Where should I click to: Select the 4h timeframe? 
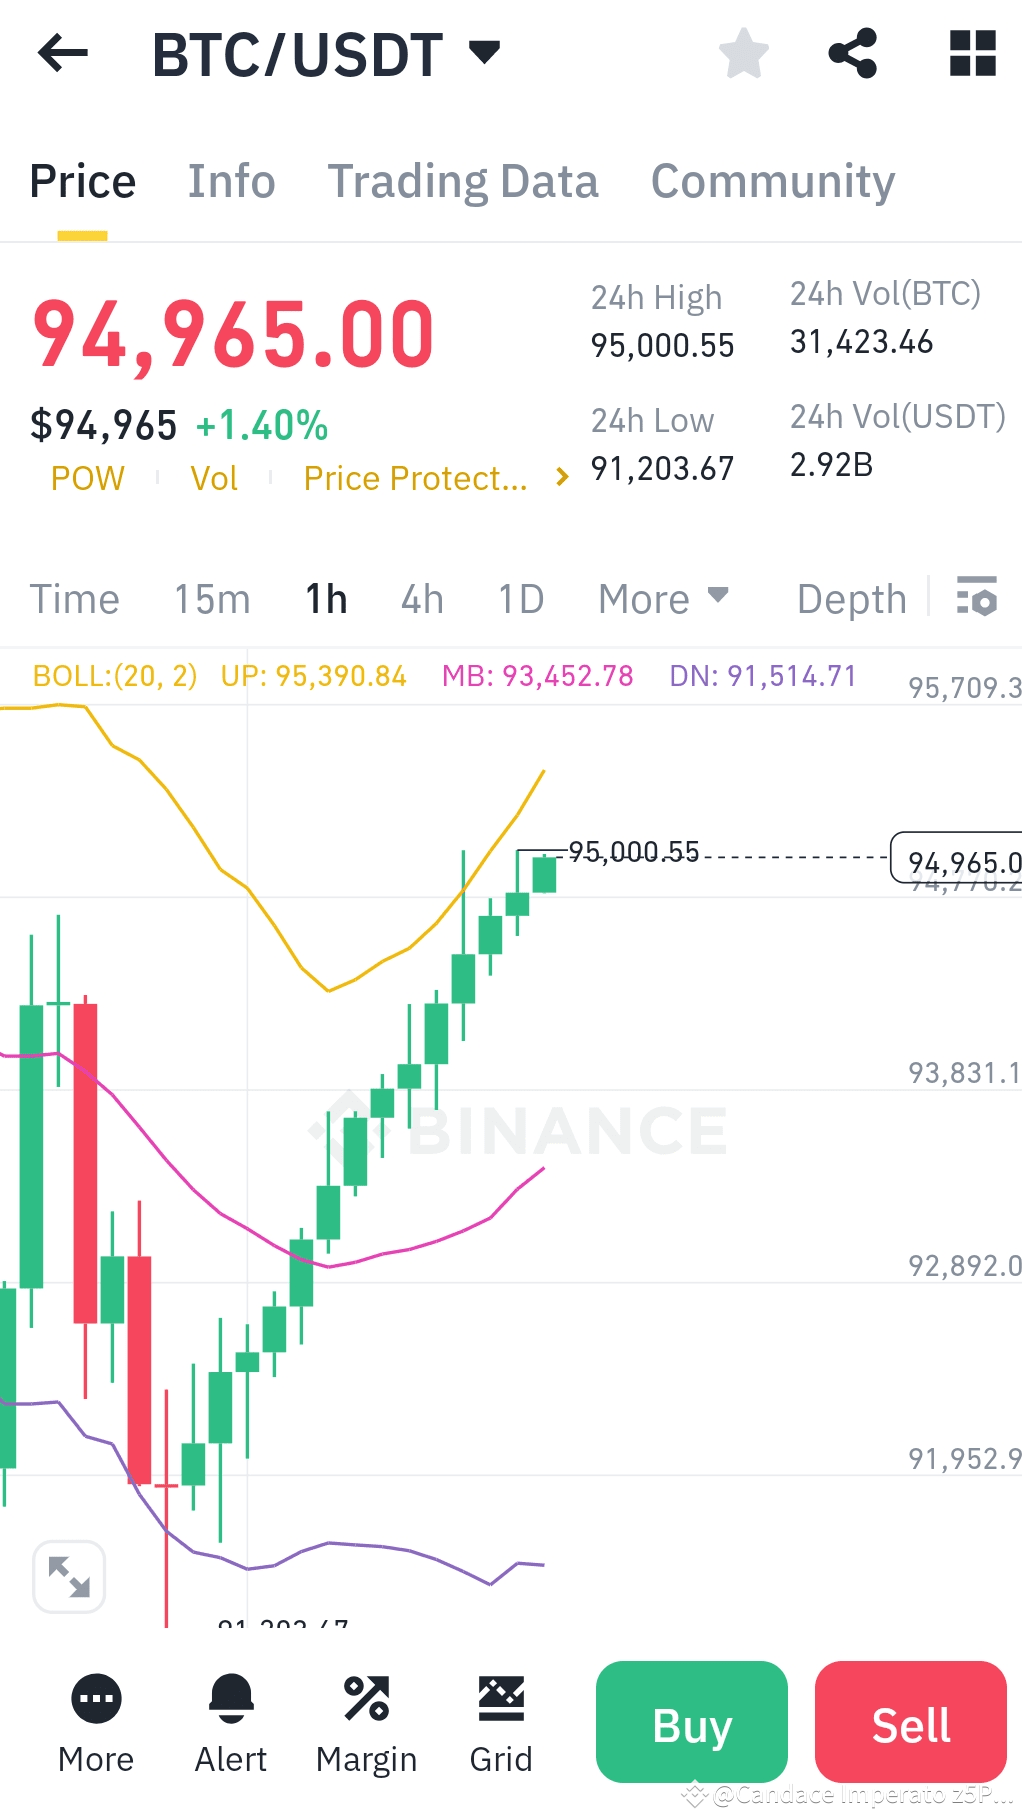[x=419, y=598]
